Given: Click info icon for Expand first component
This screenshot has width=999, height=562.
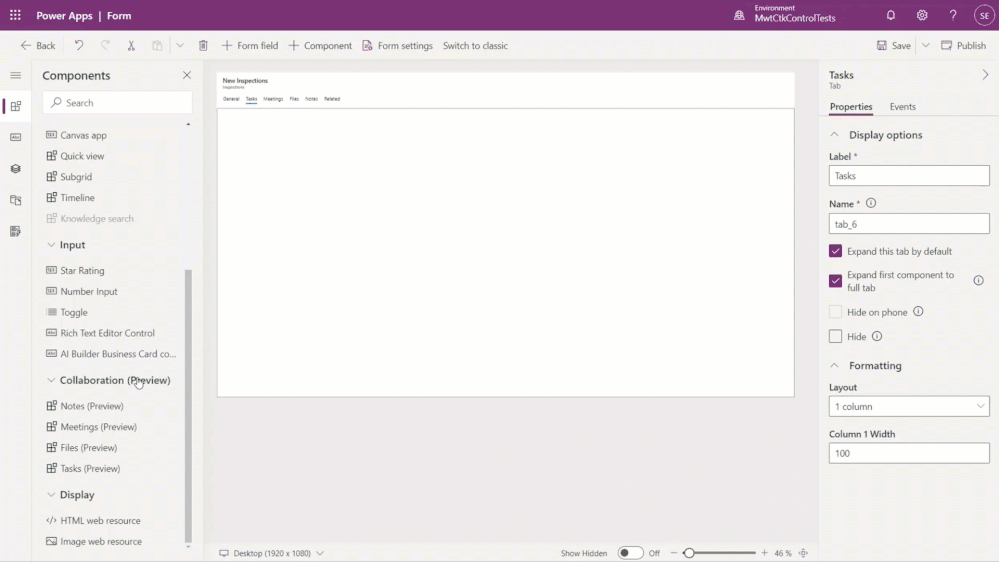Looking at the screenshot, I should tap(979, 280).
